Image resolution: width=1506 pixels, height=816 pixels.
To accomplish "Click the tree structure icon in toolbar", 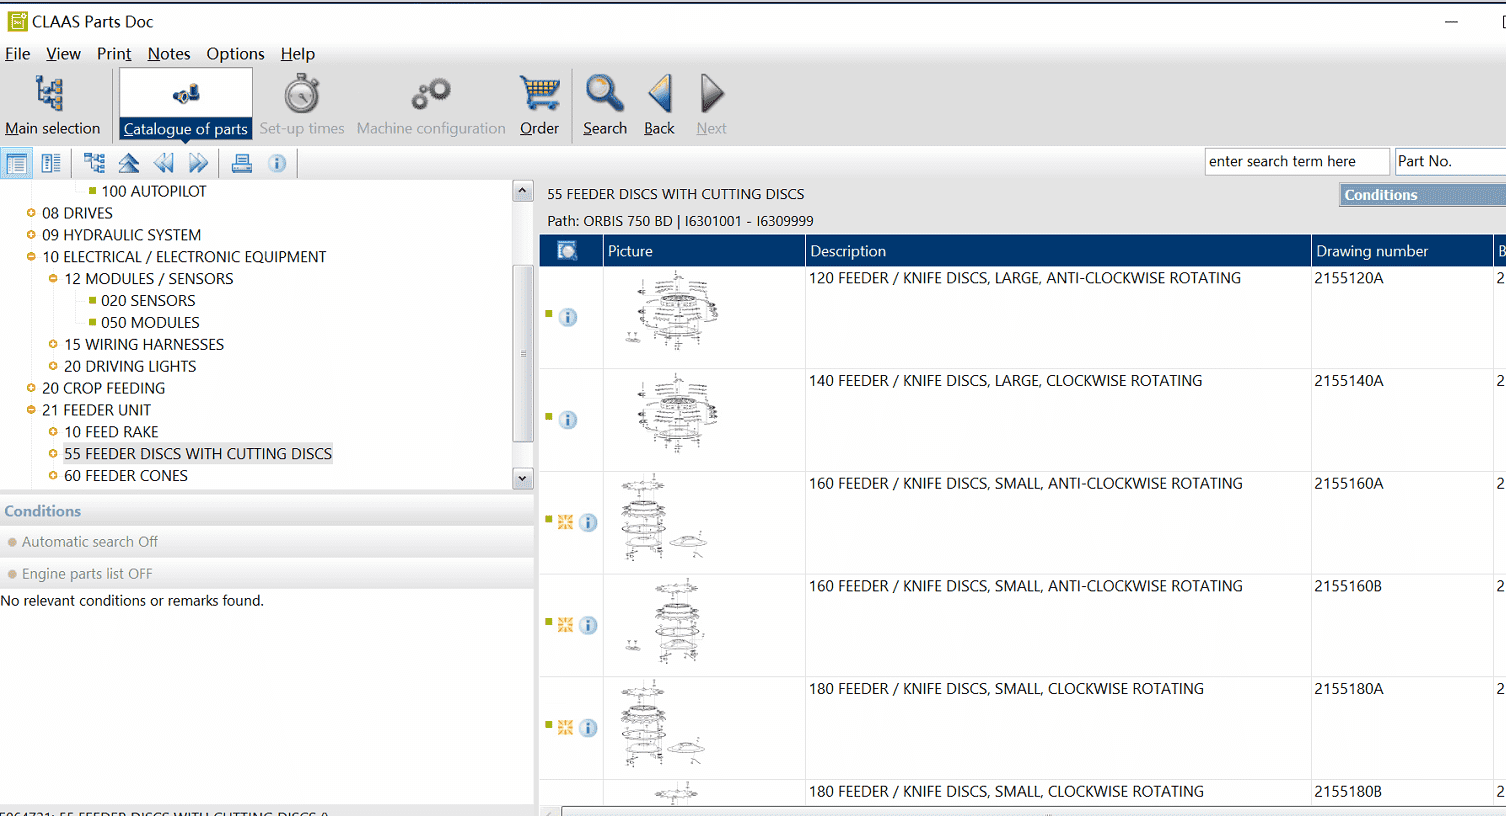I will click(x=94, y=163).
